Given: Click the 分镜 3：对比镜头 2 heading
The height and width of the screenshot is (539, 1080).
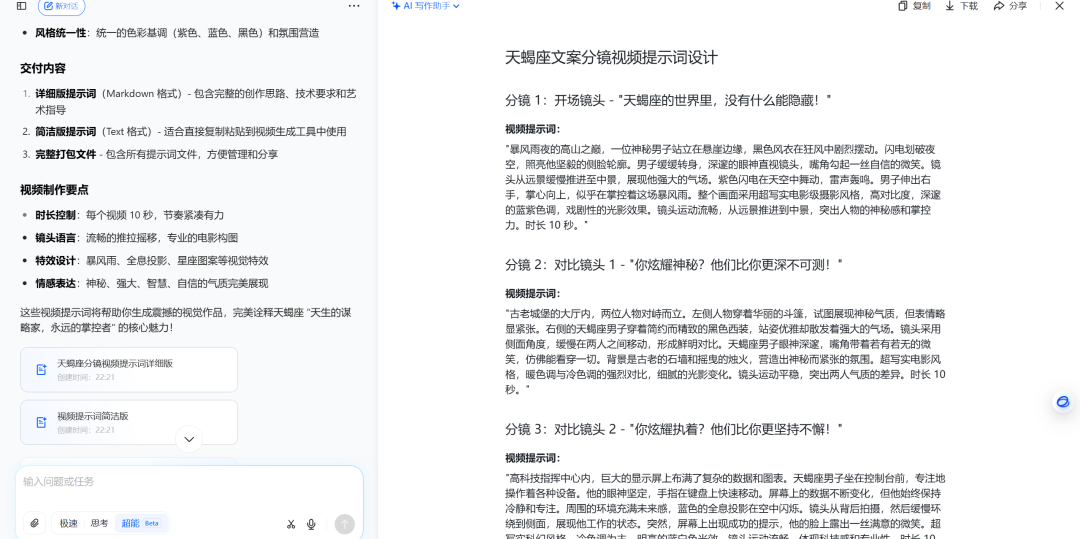Looking at the screenshot, I should pos(674,430).
